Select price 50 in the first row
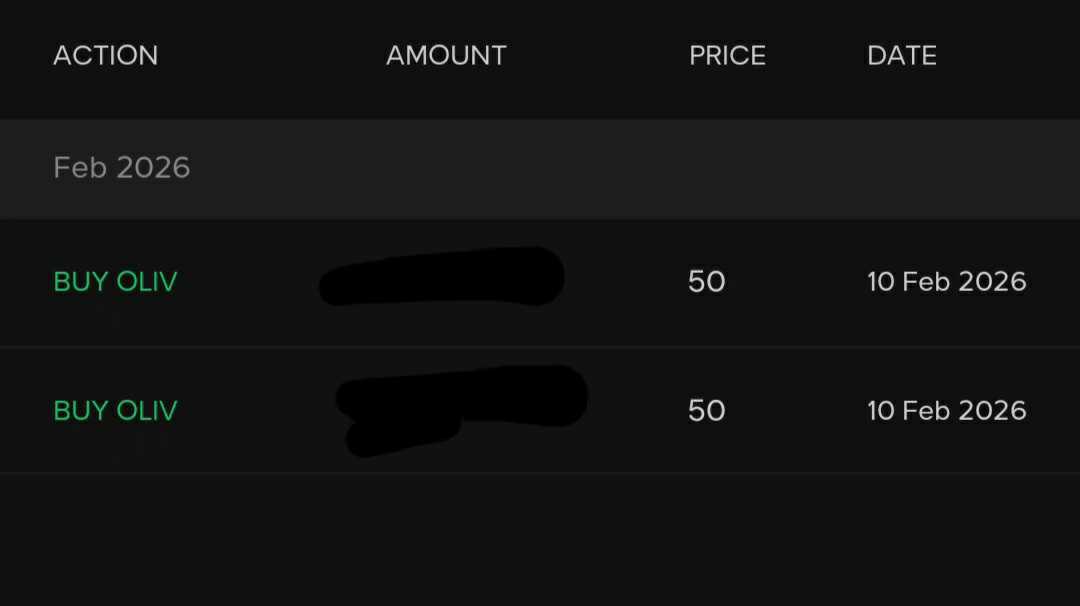Viewport: 1080px width, 606px height. 706,282
